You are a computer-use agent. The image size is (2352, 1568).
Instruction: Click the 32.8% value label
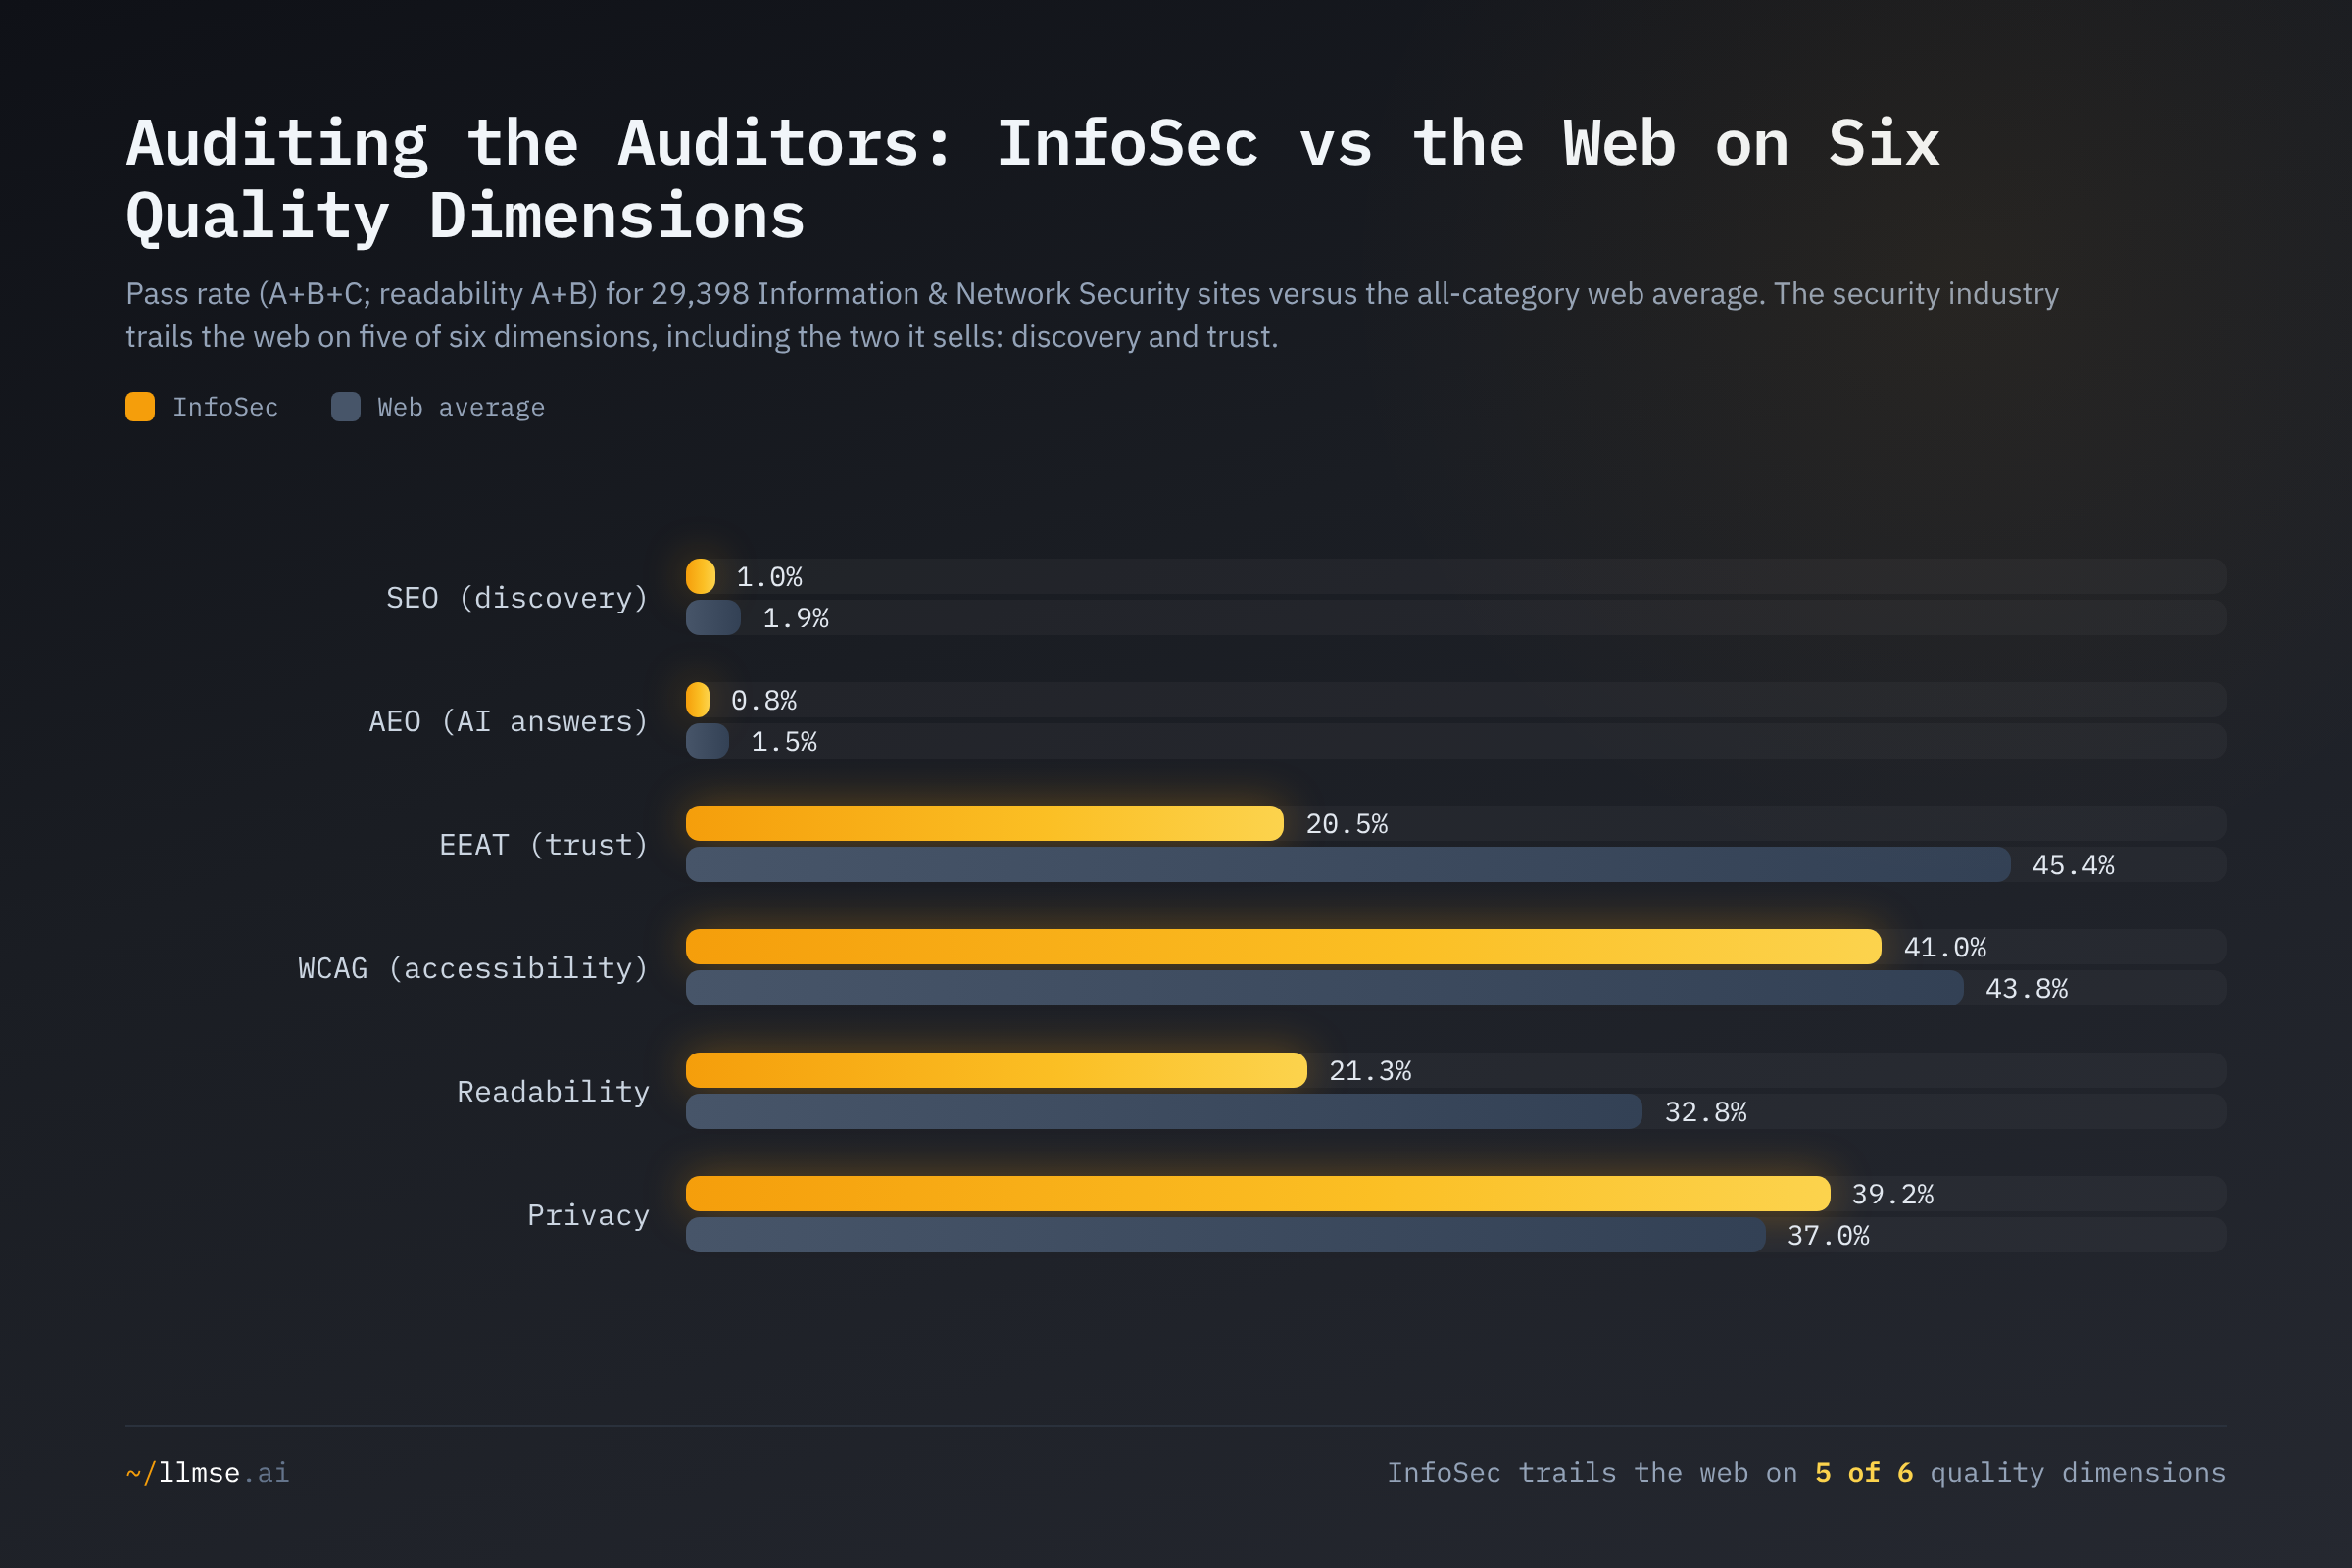(x=1705, y=1112)
